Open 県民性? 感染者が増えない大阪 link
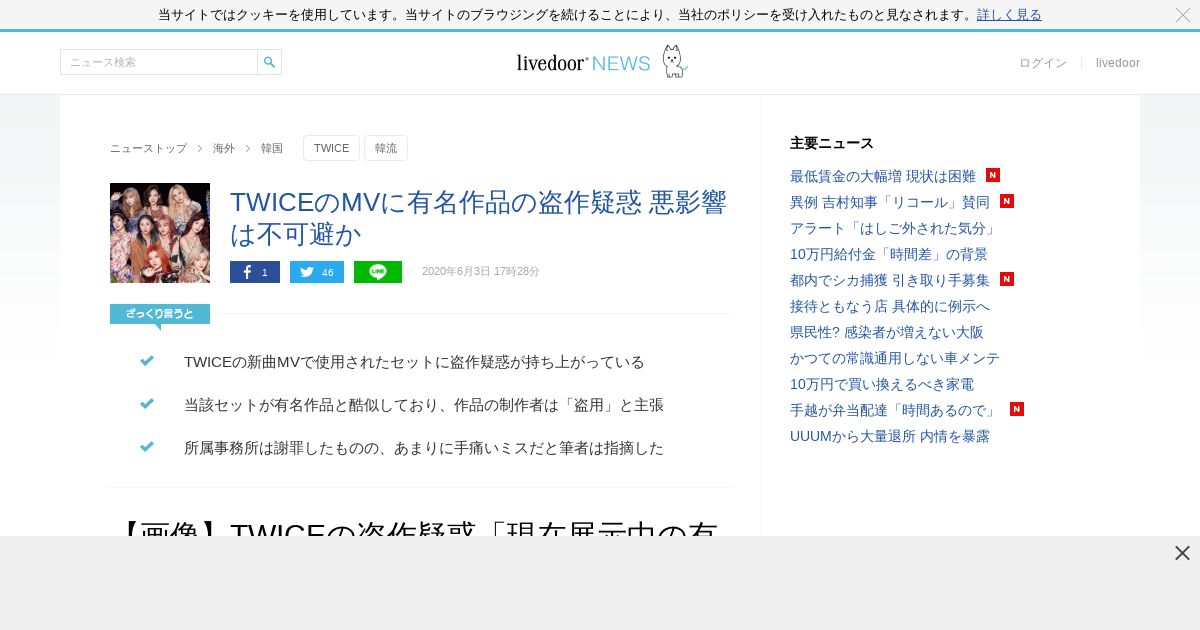The height and width of the screenshot is (630, 1200). tap(887, 332)
